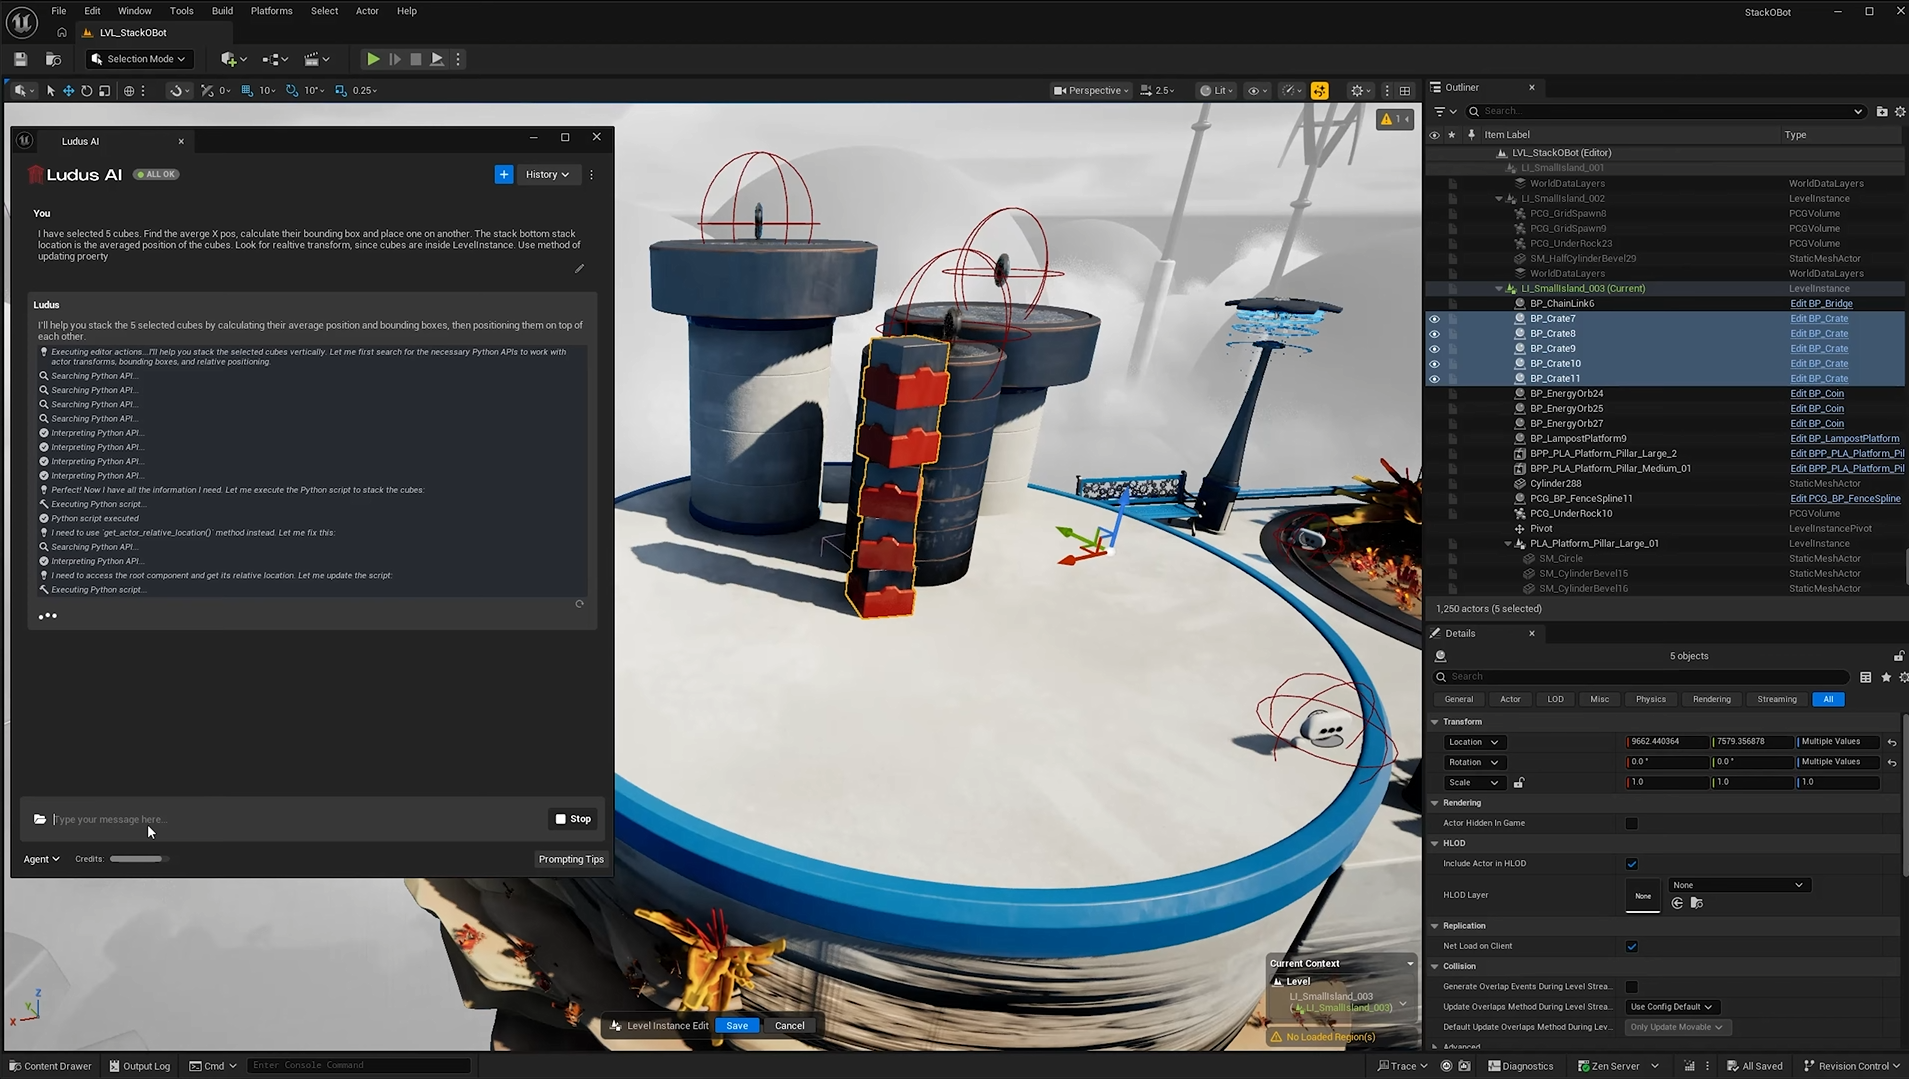
Task: Toggle rotation snapping icon
Action: [x=292, y=90]
